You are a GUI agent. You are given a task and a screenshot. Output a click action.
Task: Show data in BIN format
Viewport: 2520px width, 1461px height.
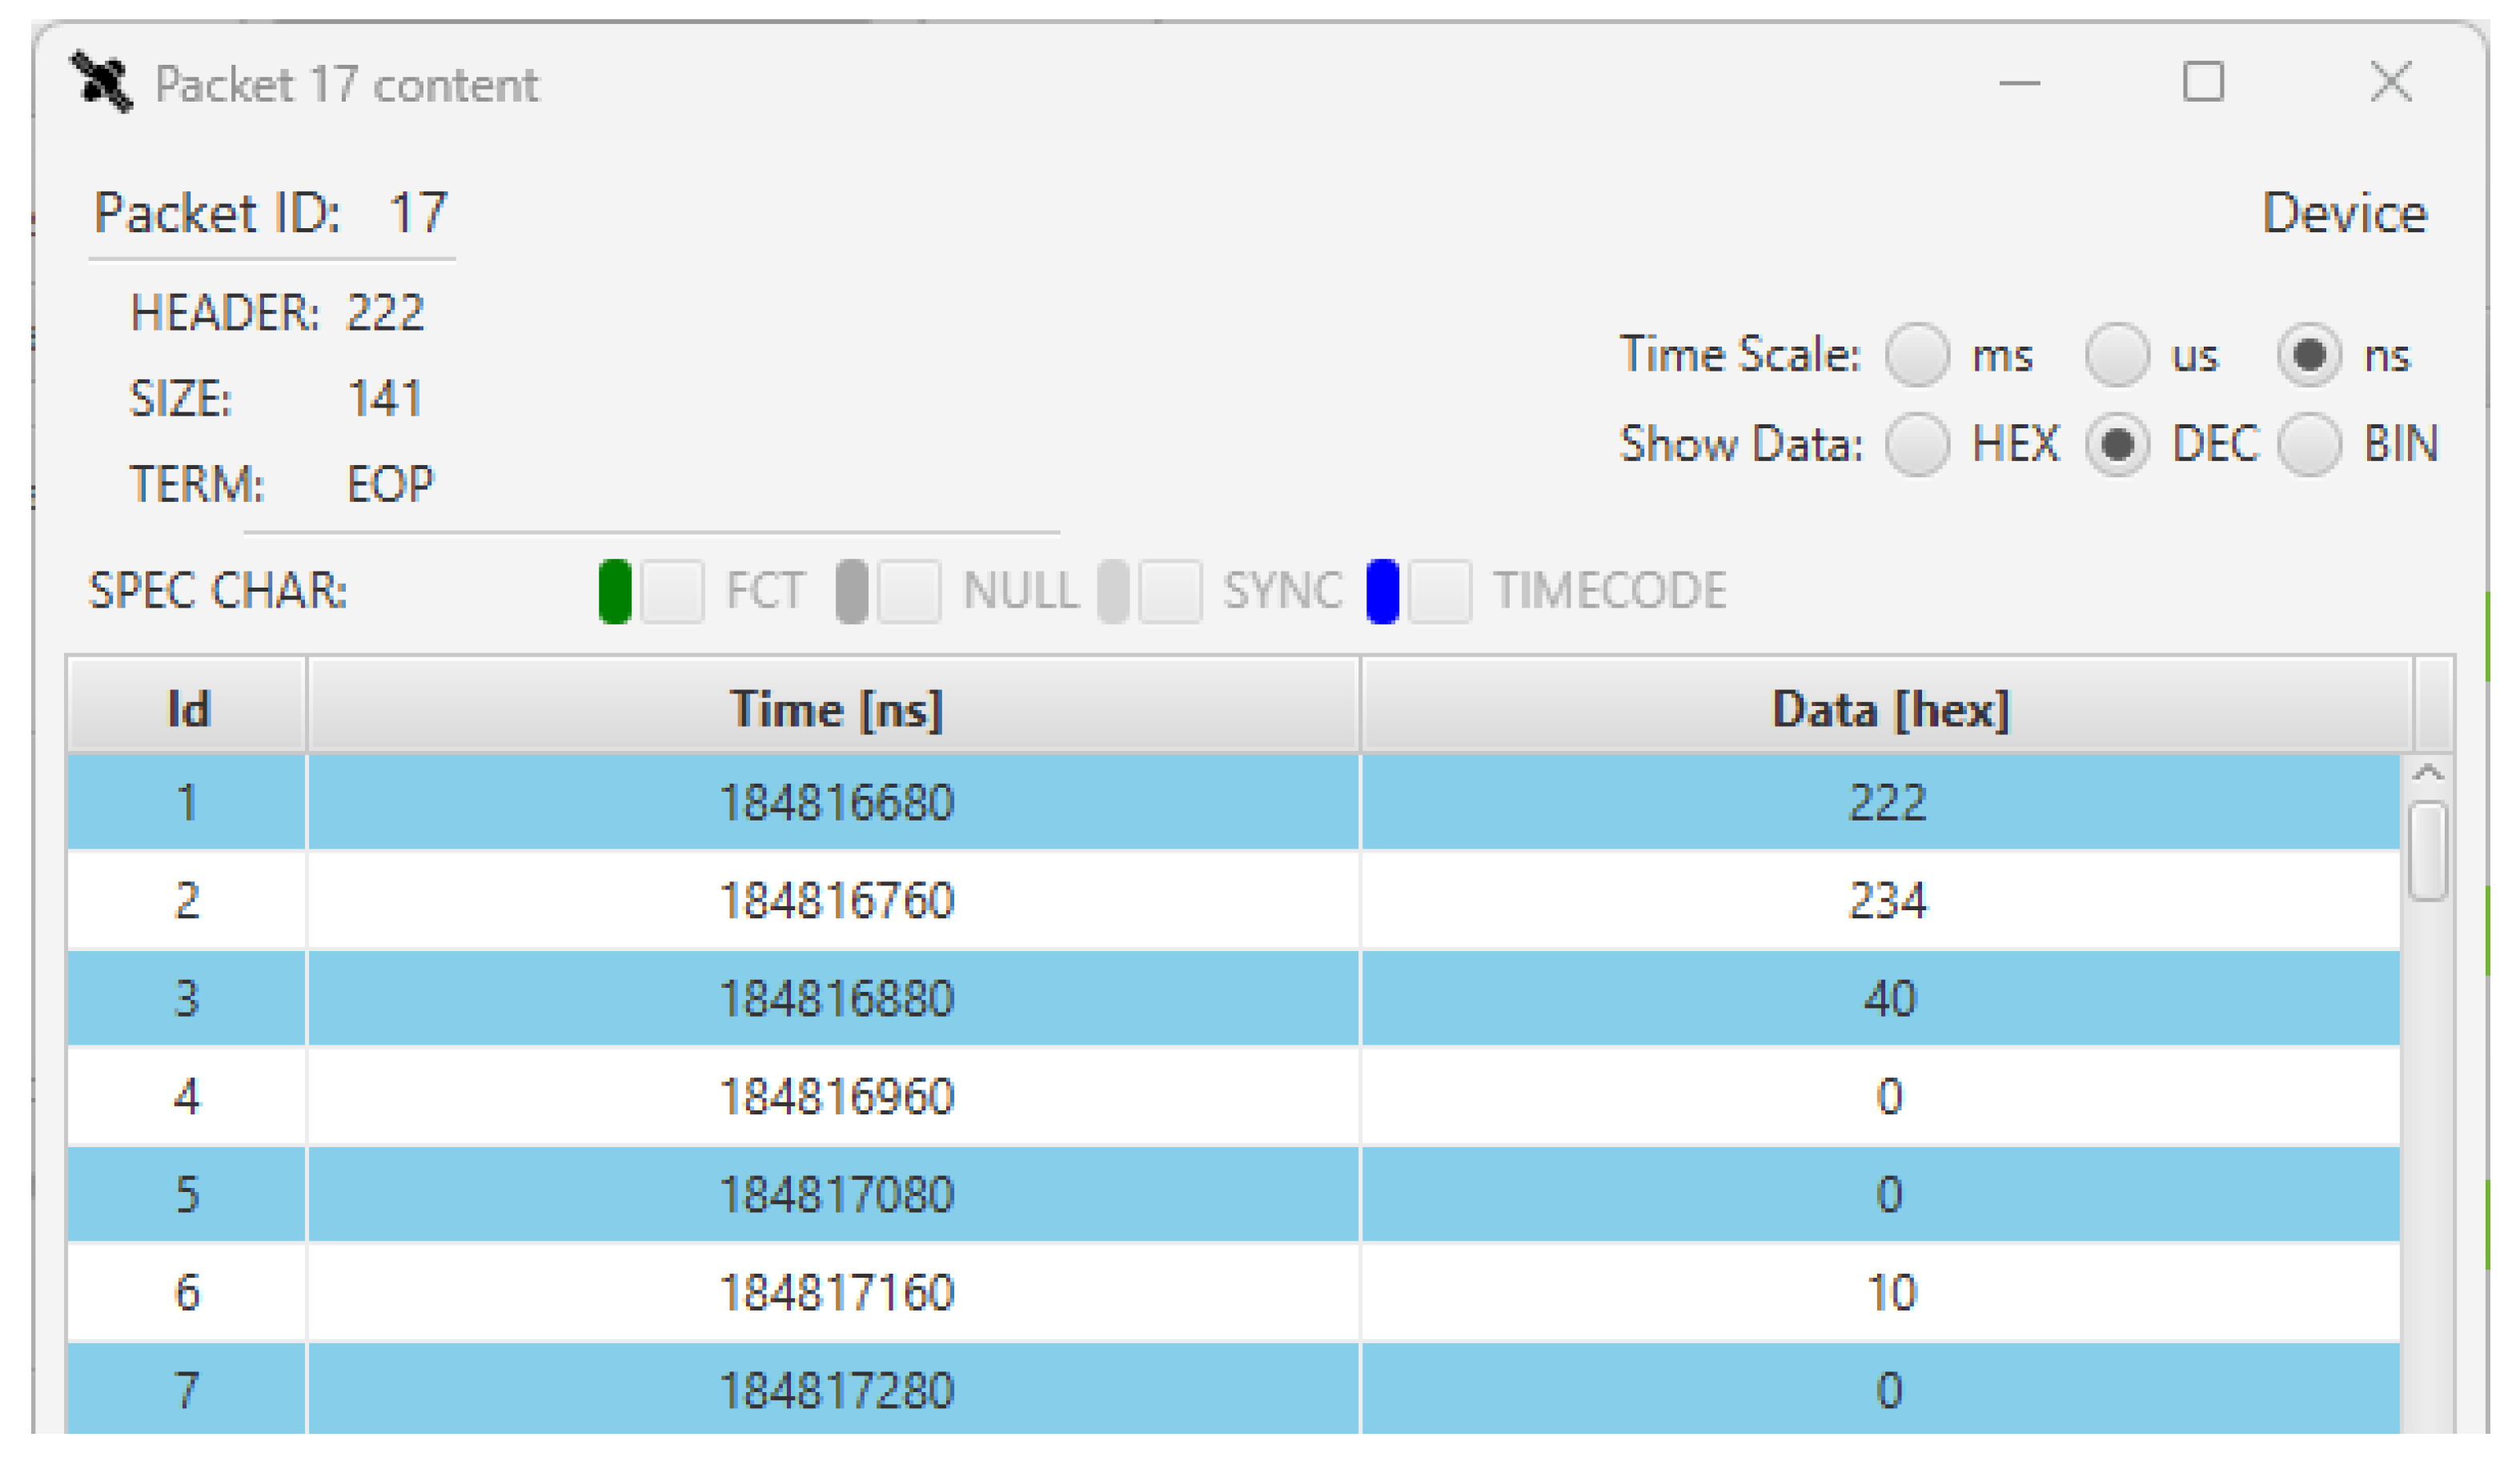2308,444
